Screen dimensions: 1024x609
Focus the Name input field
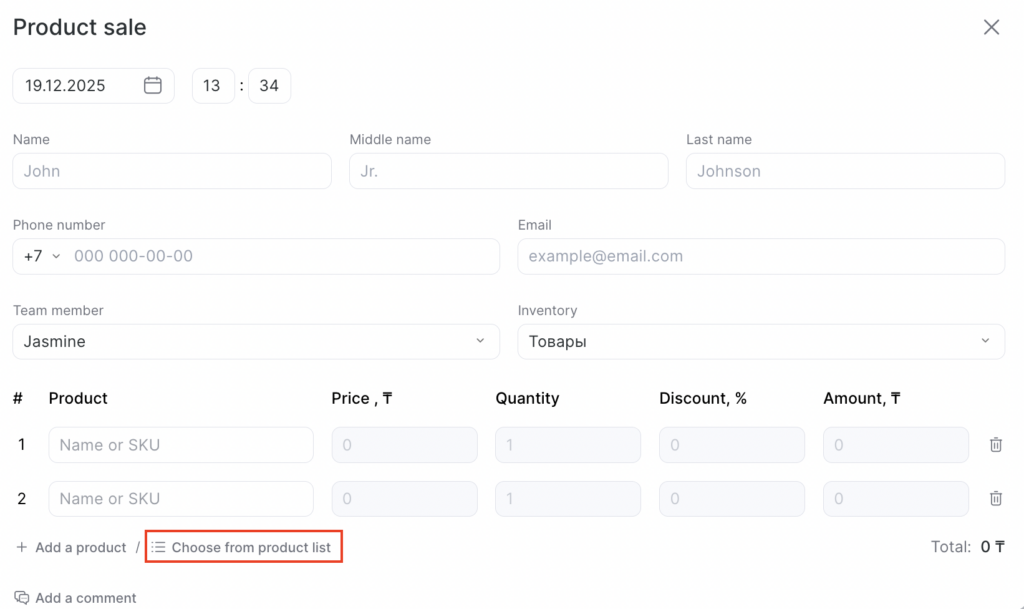click(x=172, y=171)
